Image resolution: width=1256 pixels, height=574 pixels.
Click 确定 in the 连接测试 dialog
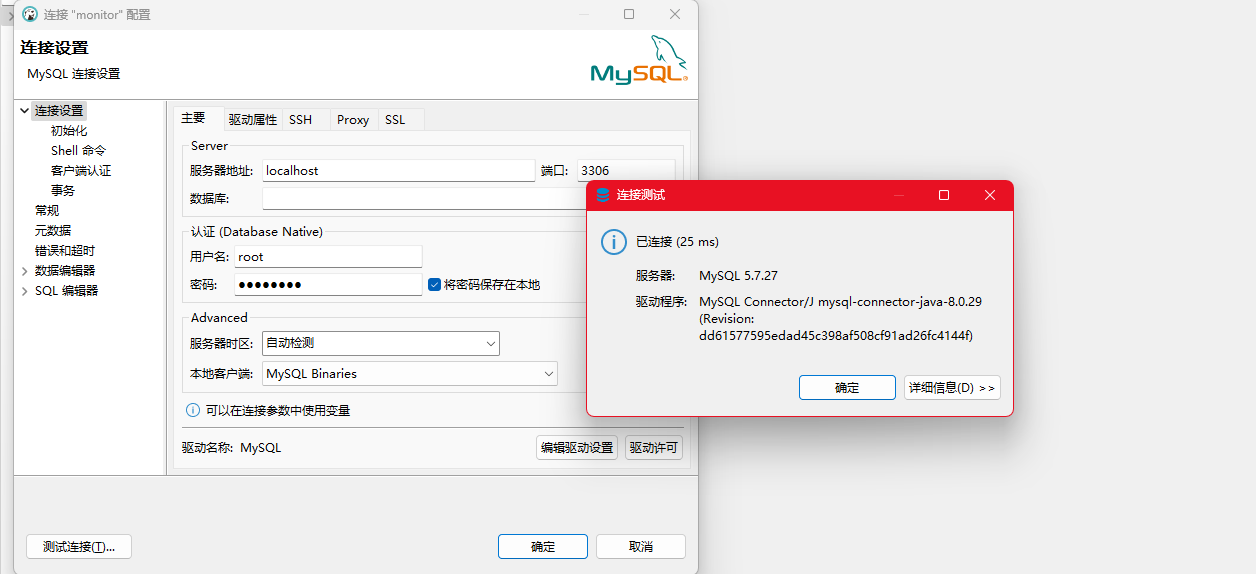click(x=847, y=388)
